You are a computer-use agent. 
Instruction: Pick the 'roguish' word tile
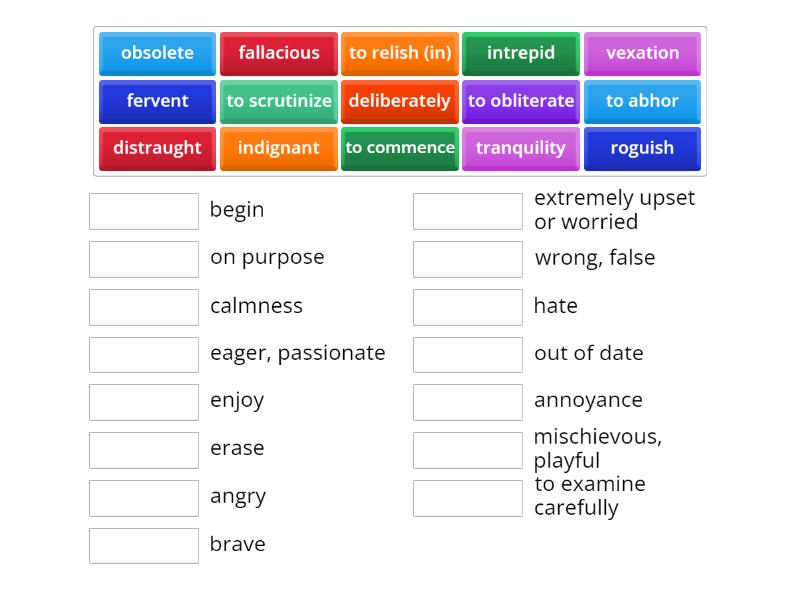pos(642,148)
